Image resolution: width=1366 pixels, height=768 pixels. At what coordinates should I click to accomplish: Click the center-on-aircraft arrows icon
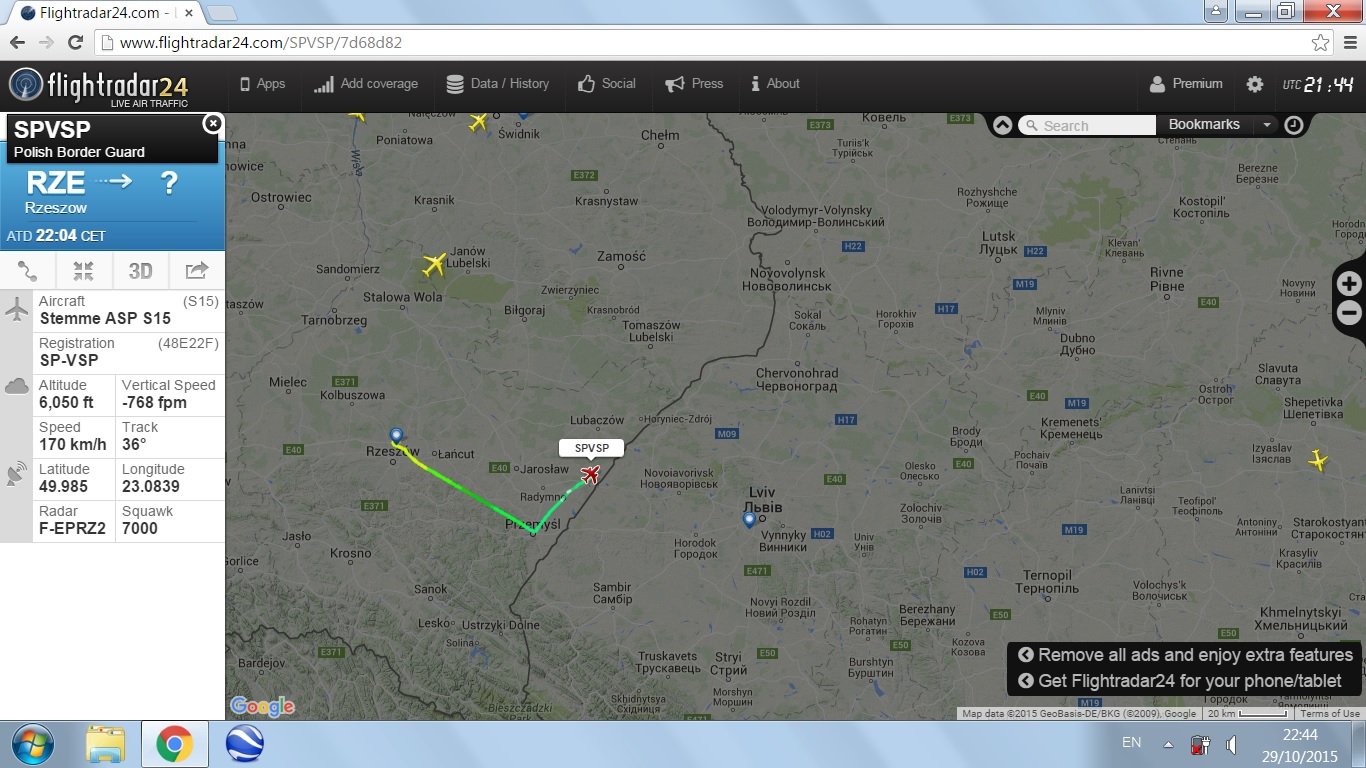tap(83, 270)
